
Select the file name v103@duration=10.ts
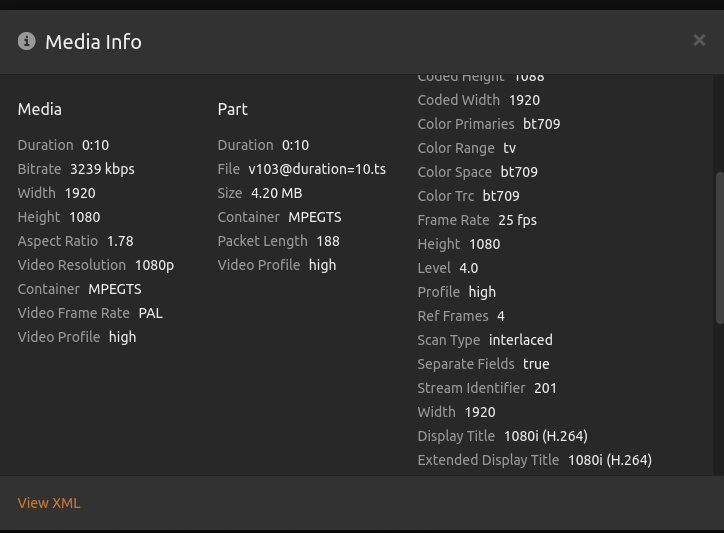(x=317, y=169)
